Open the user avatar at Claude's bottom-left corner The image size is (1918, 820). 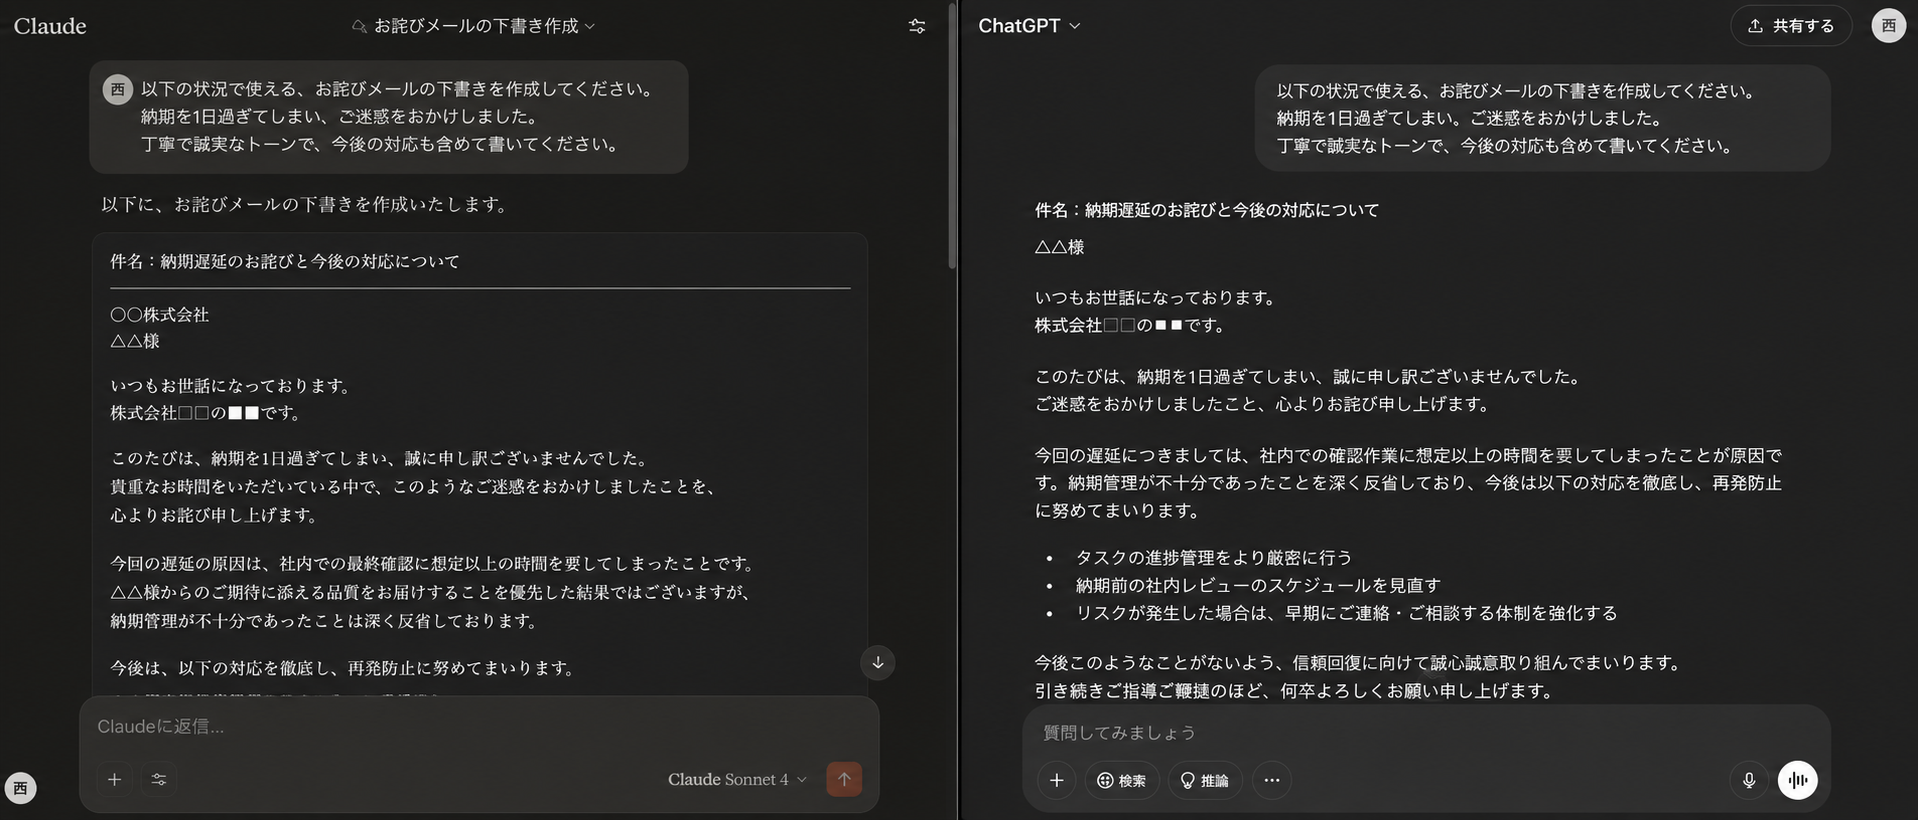pos(20,788)
